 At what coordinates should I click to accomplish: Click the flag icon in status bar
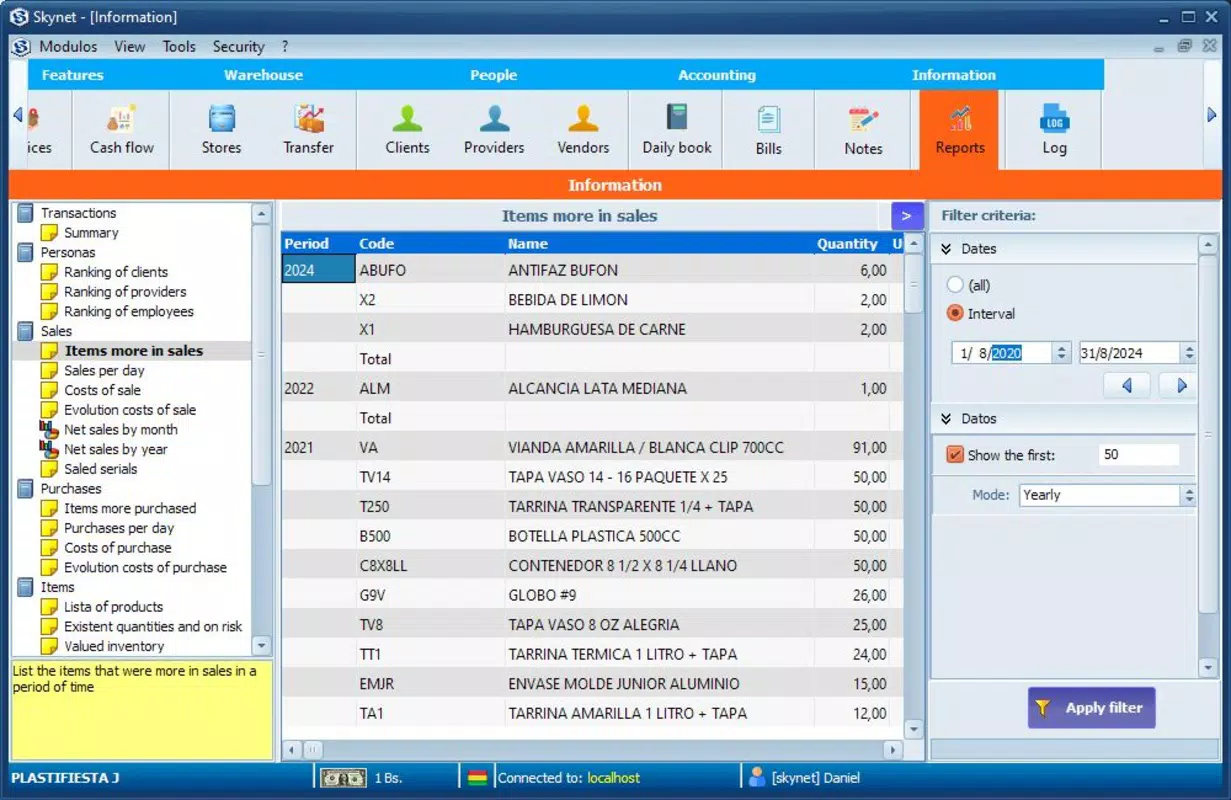477,777
